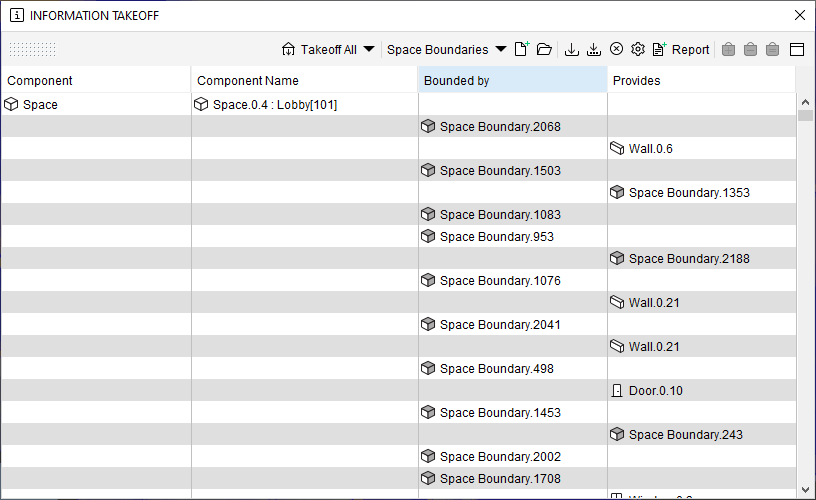The height and width of the screenshot is (500, 816).
Task: Sort by the Component Name column header
Action: point(304,80)
